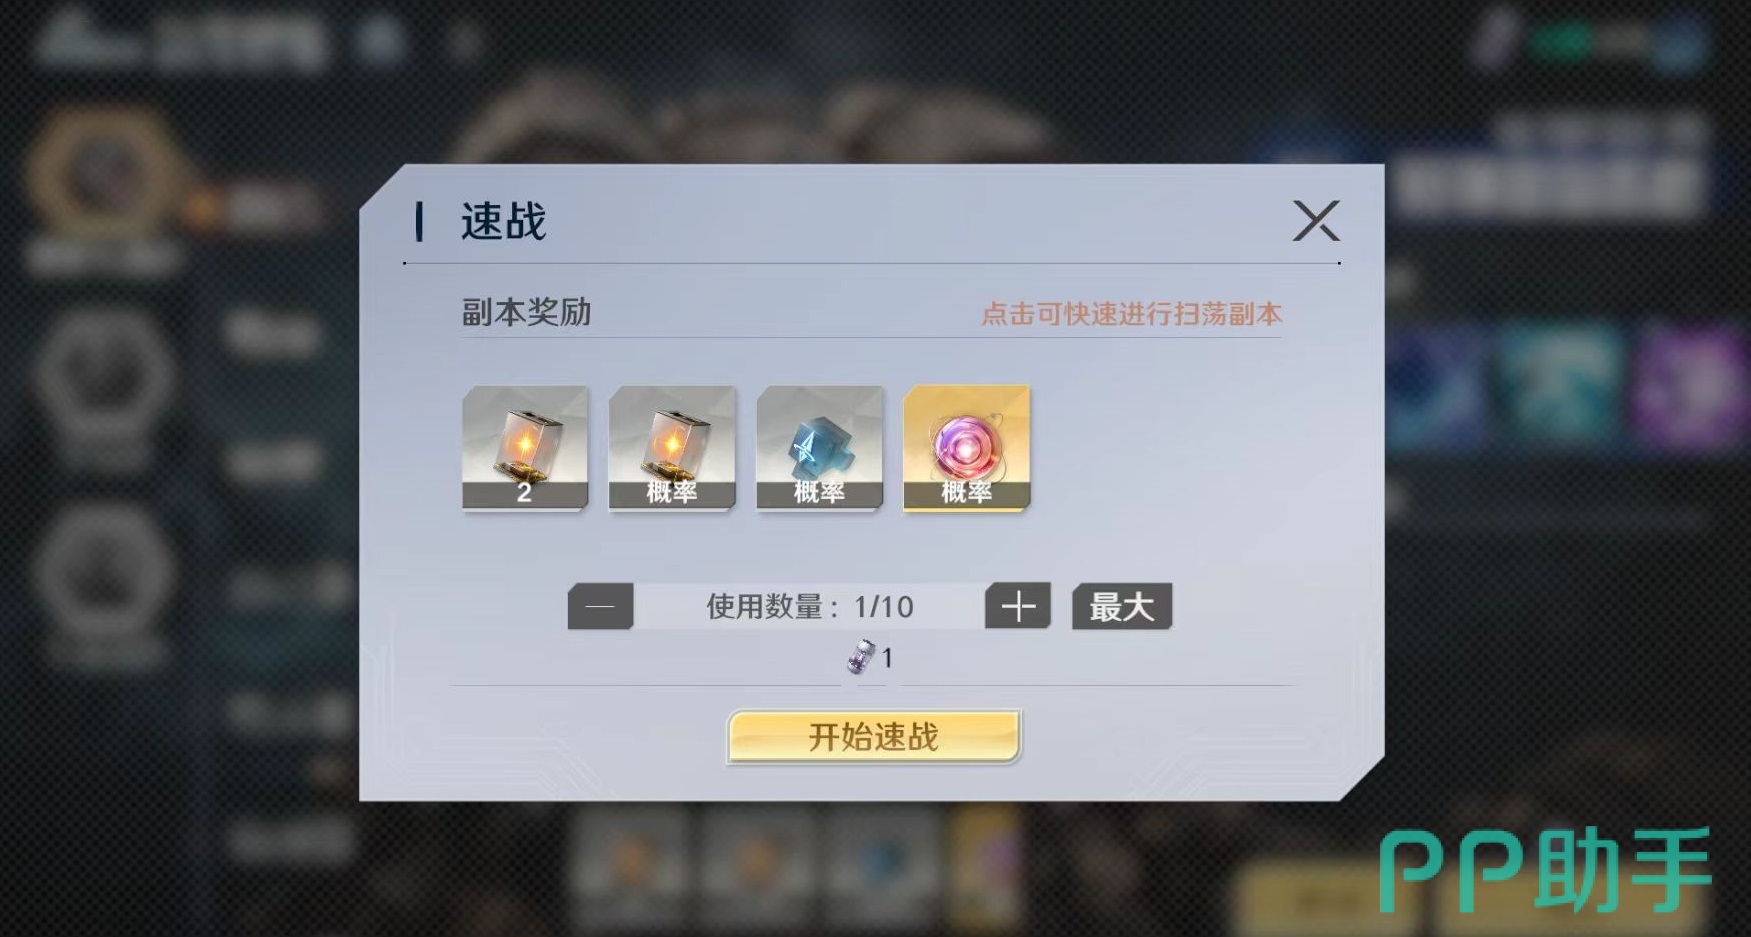The height and width of the screenshot is (937, 1751).
Task: Tap the first cube reward showing quantity 2
Action: click(525, 448)
